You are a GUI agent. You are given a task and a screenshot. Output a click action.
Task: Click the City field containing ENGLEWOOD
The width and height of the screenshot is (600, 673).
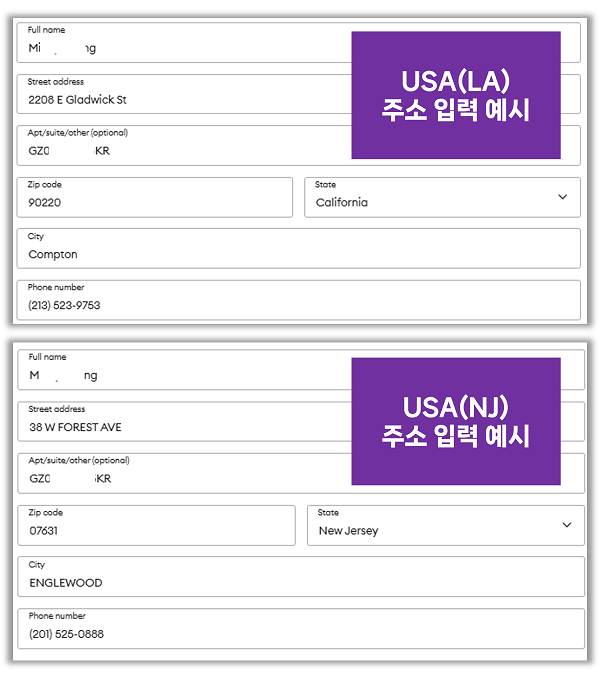click(300, 576)
